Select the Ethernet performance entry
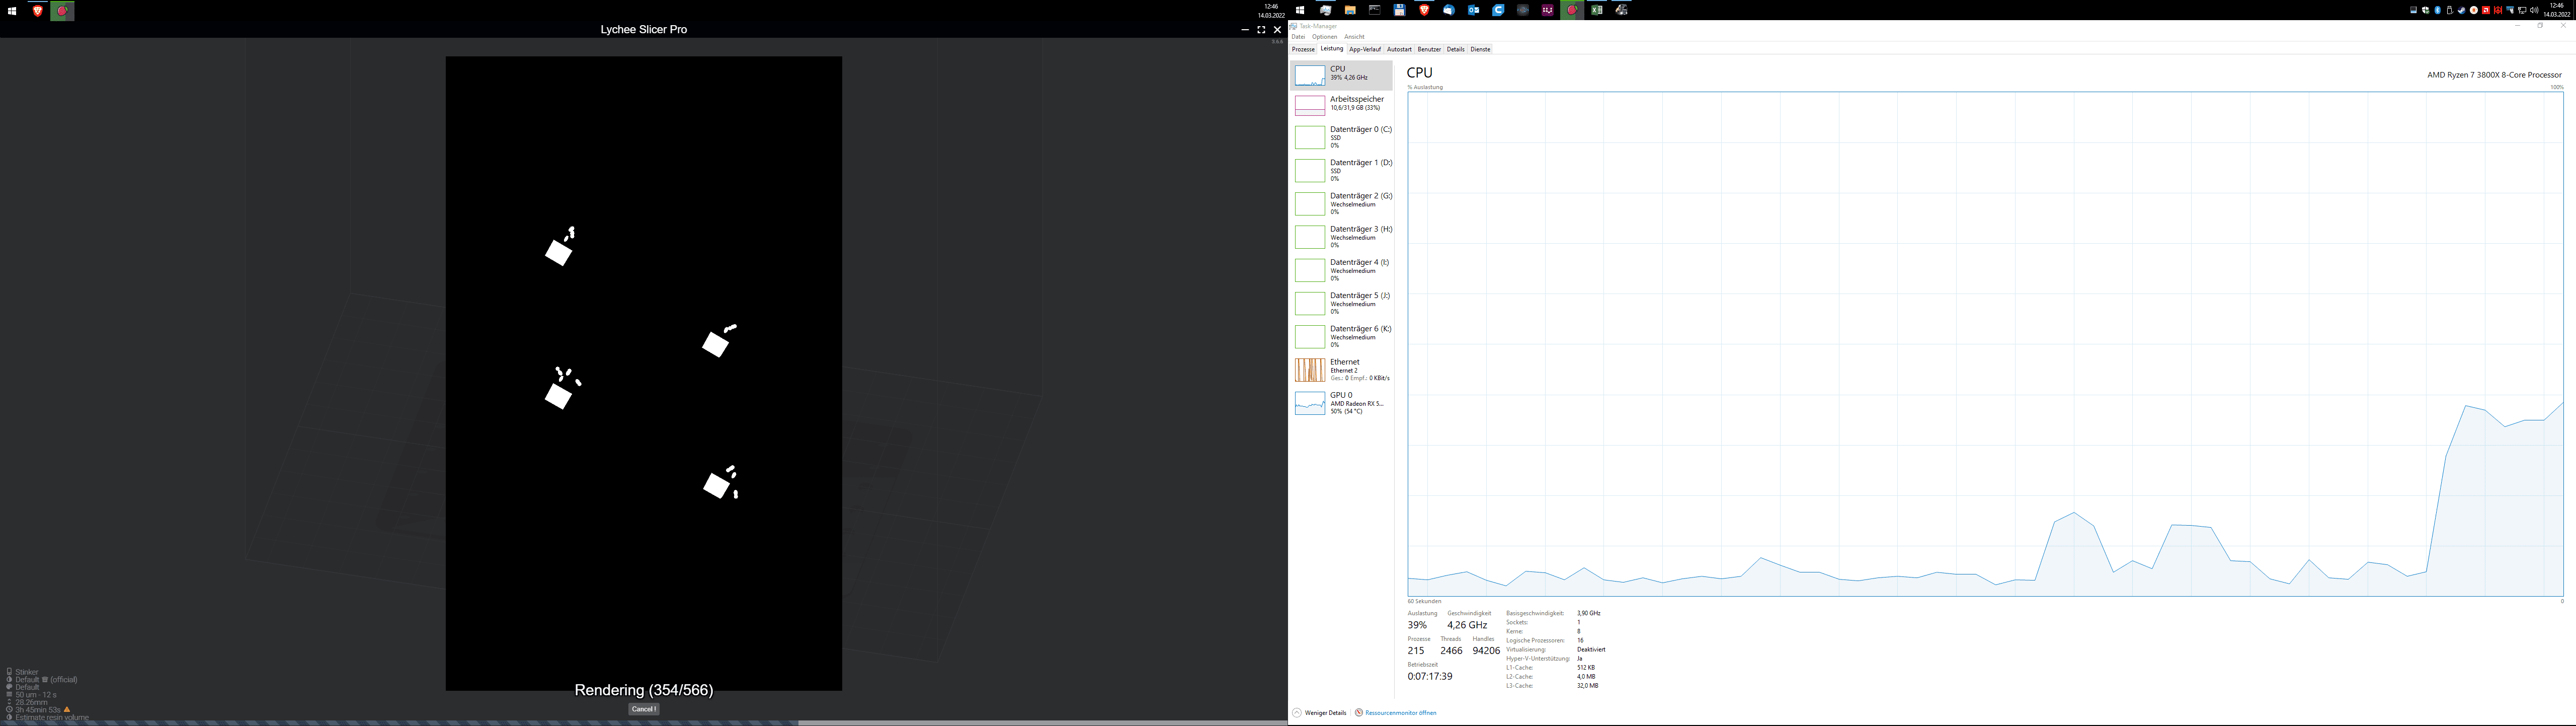2576x726 pixels. [x=1341, y=370]
